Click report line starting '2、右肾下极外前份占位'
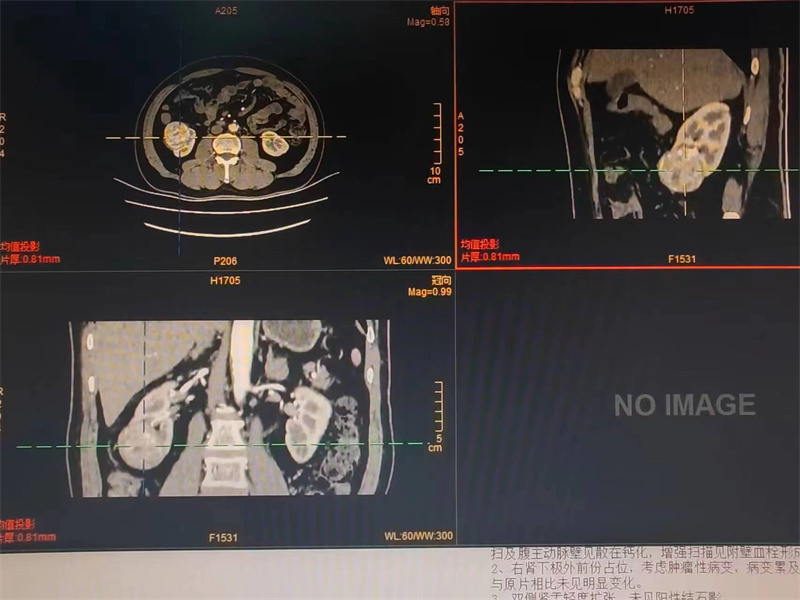This screenshot has width=800, height=600. click(645, 568)
